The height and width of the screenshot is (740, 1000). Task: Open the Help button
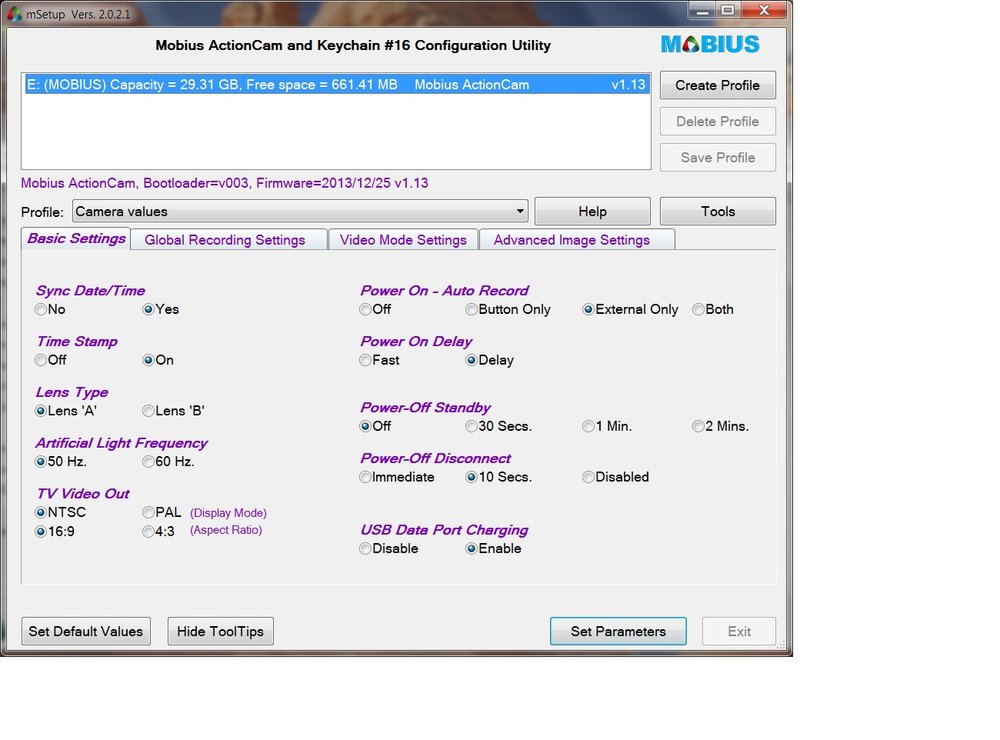click(592, 211)
